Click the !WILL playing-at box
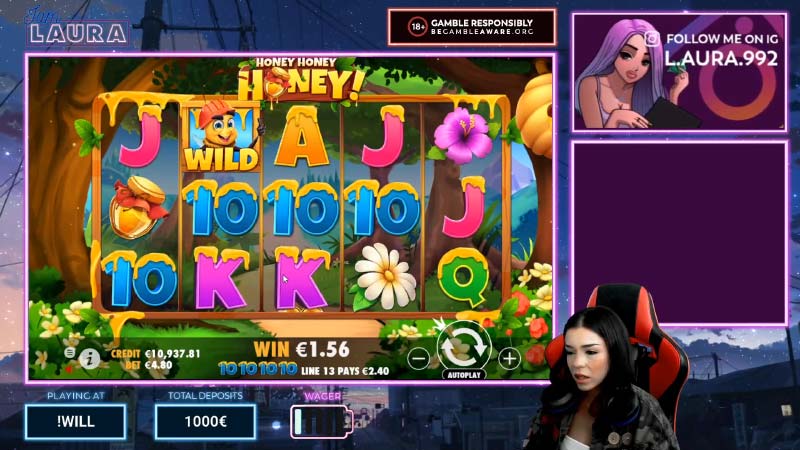Image resolution: width=800 pixels, height=450 pixels. click(x=76, y=421)
